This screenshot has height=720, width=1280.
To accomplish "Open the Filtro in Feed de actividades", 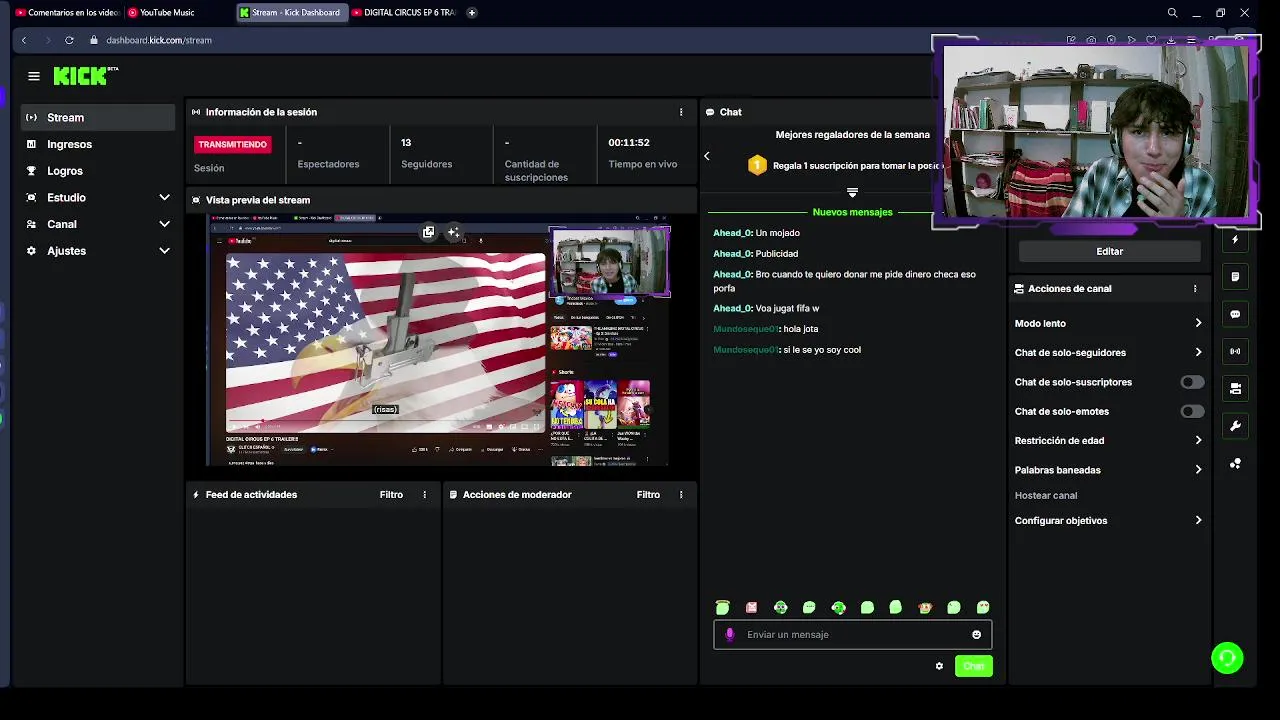I will pyautogui.click(x=391, y=494).
